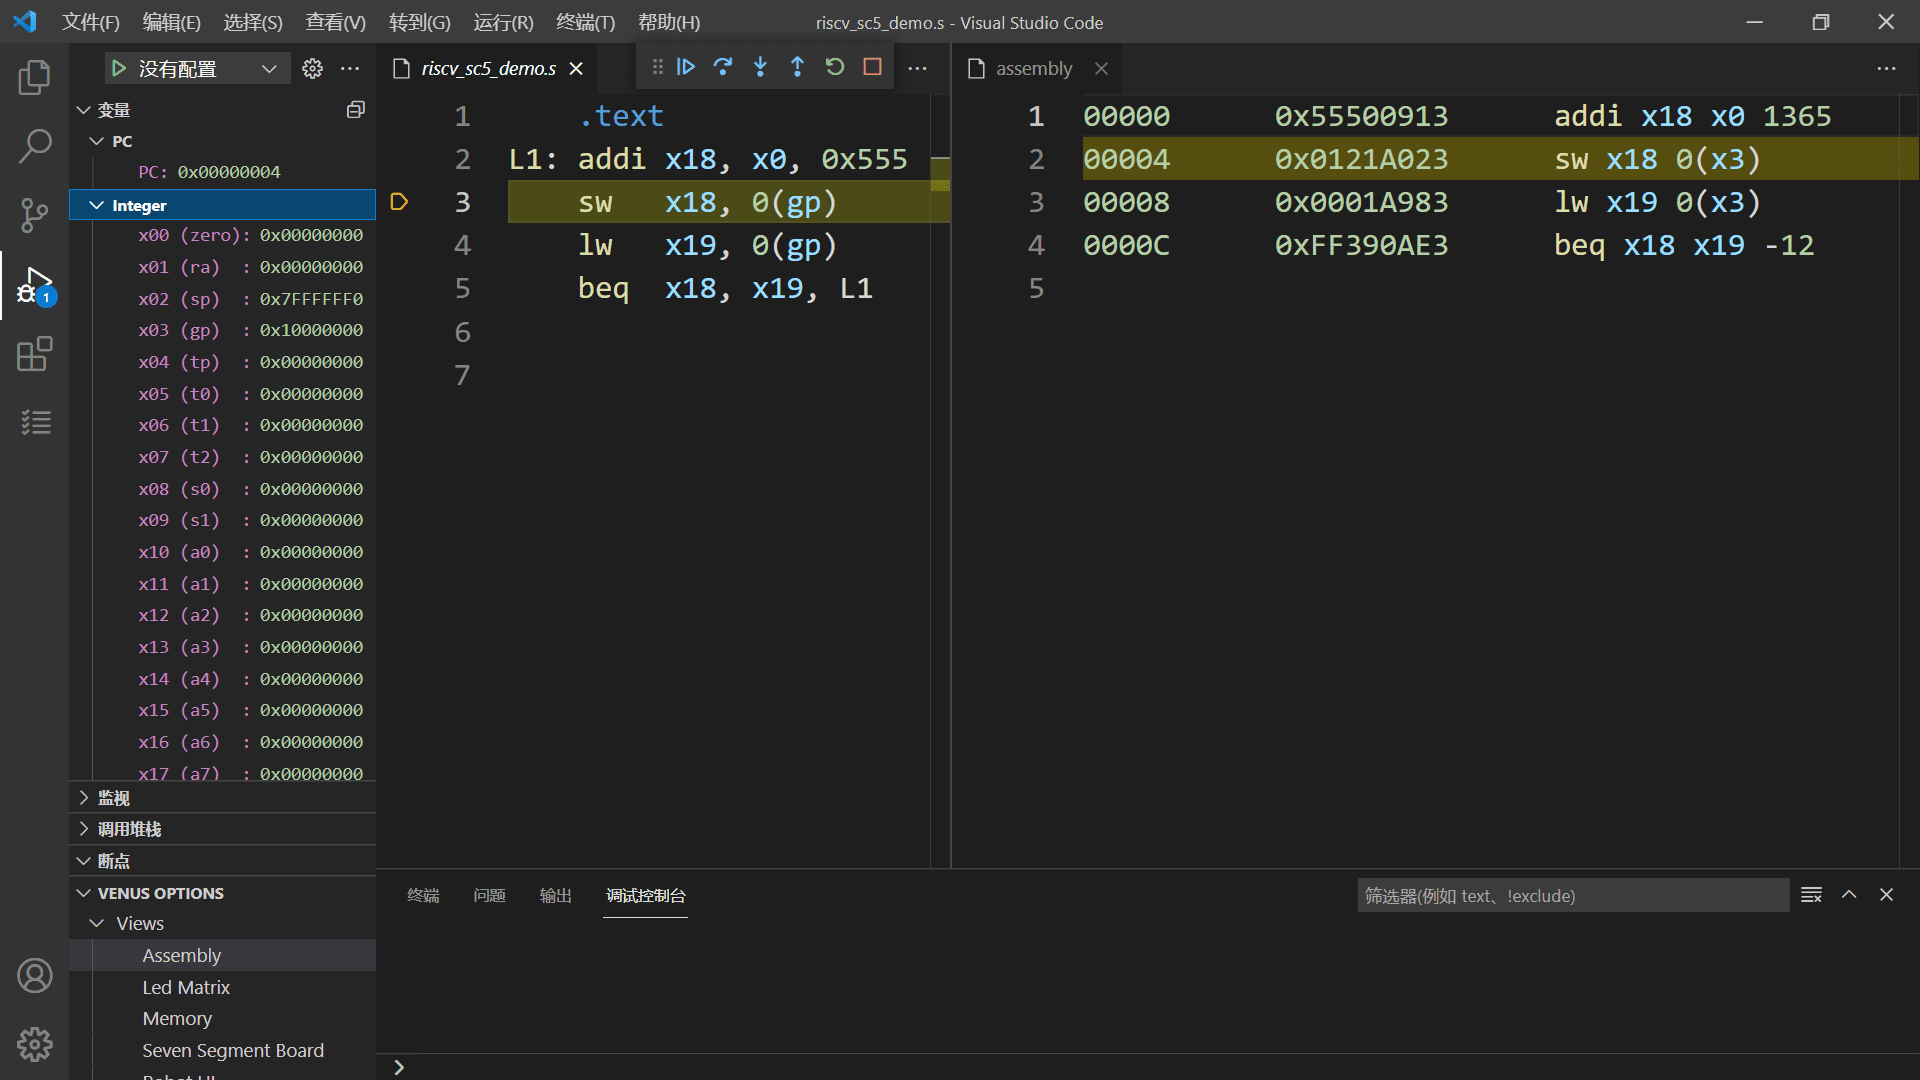This screenshot has width=1920, height=1080.
Task: Restart the debug session
Action: point(835,67)
